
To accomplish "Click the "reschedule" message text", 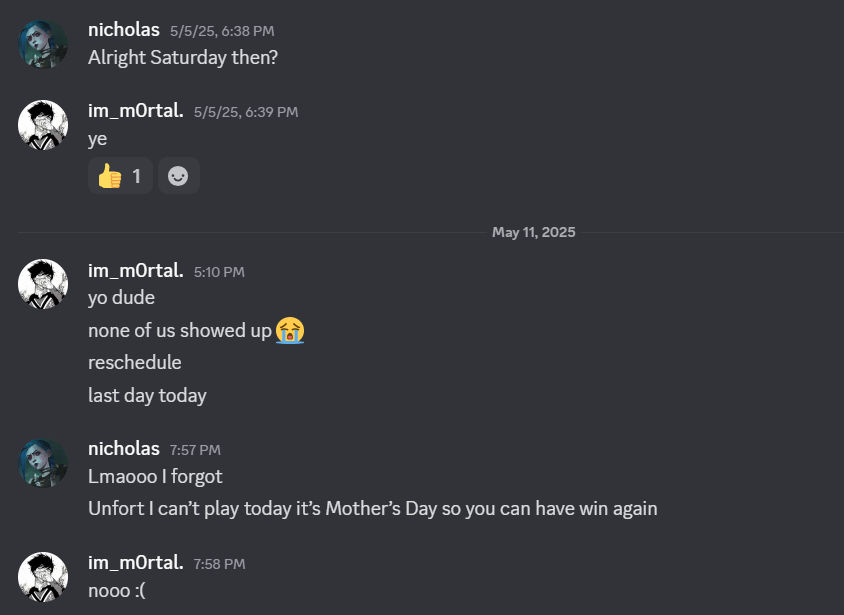I will (x=135, y=362).
